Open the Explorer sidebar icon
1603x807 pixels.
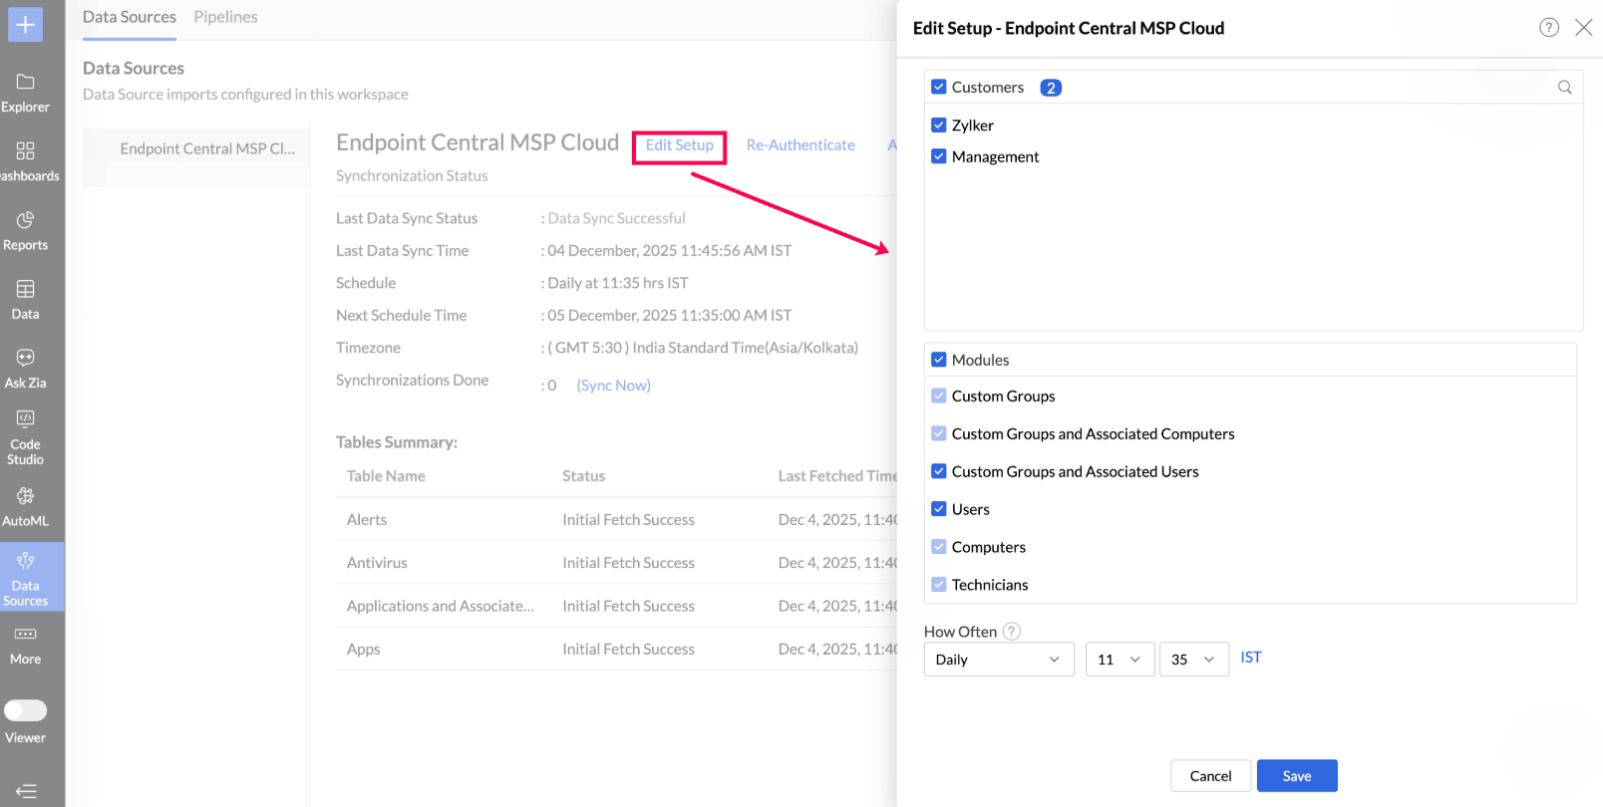point(25,92)
